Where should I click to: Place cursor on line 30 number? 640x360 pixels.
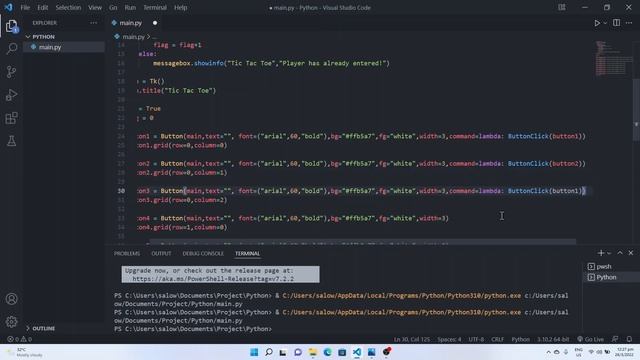pos(121,191)
